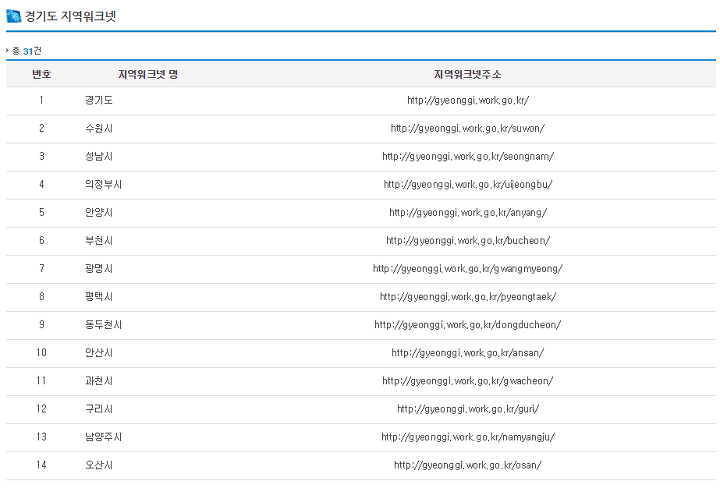Open the dongducheon URL link
This screenshot has height=488, width=720.
tap(467, 325)
